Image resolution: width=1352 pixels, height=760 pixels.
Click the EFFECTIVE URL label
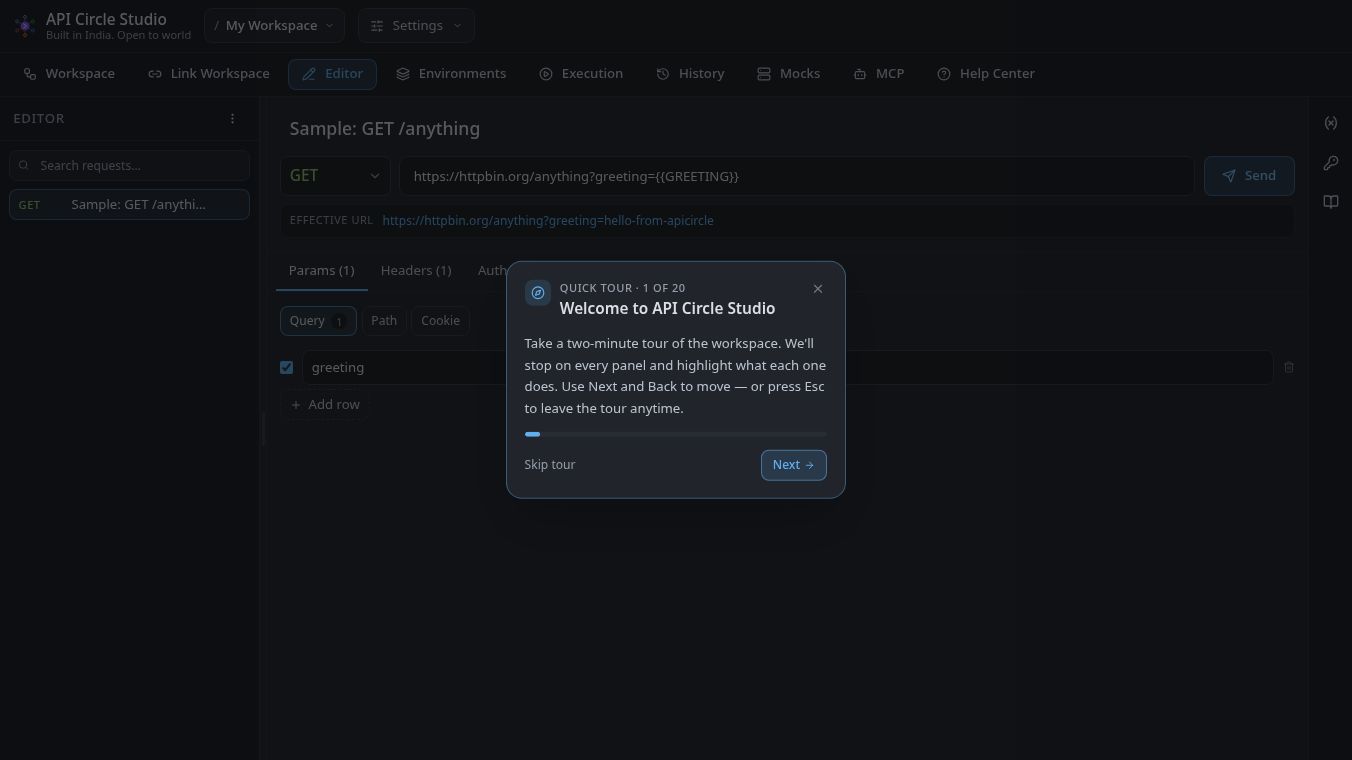(x=331, y=220)
